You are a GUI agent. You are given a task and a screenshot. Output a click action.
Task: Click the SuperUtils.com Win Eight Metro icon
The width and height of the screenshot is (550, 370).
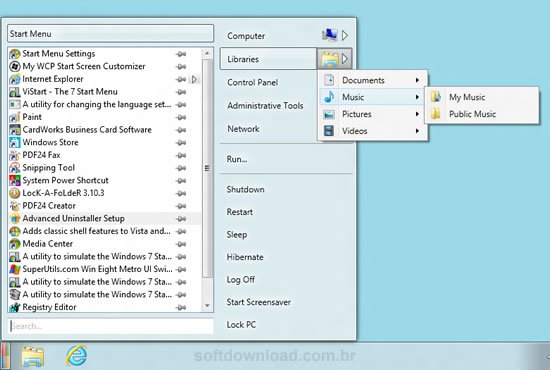tap(15, 269)
